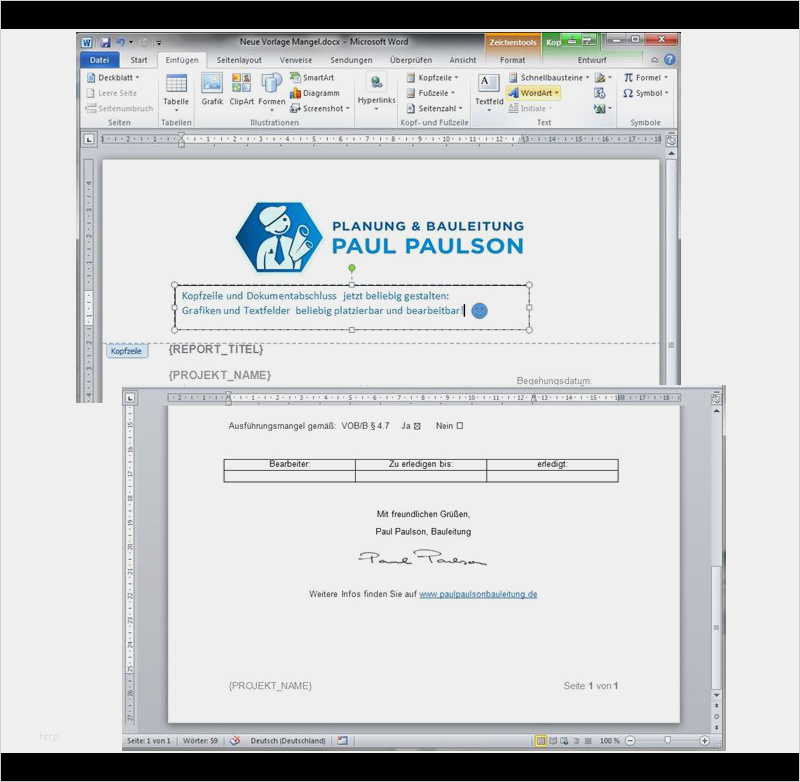Open the Symbol dropdown
Screen dimensions: 800x782
[x=645, y=93]
